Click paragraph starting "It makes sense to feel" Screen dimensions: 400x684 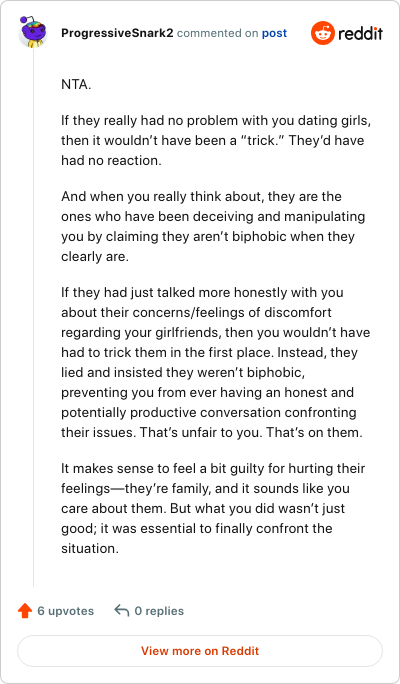pyautogui.click(x=213, y=508)
